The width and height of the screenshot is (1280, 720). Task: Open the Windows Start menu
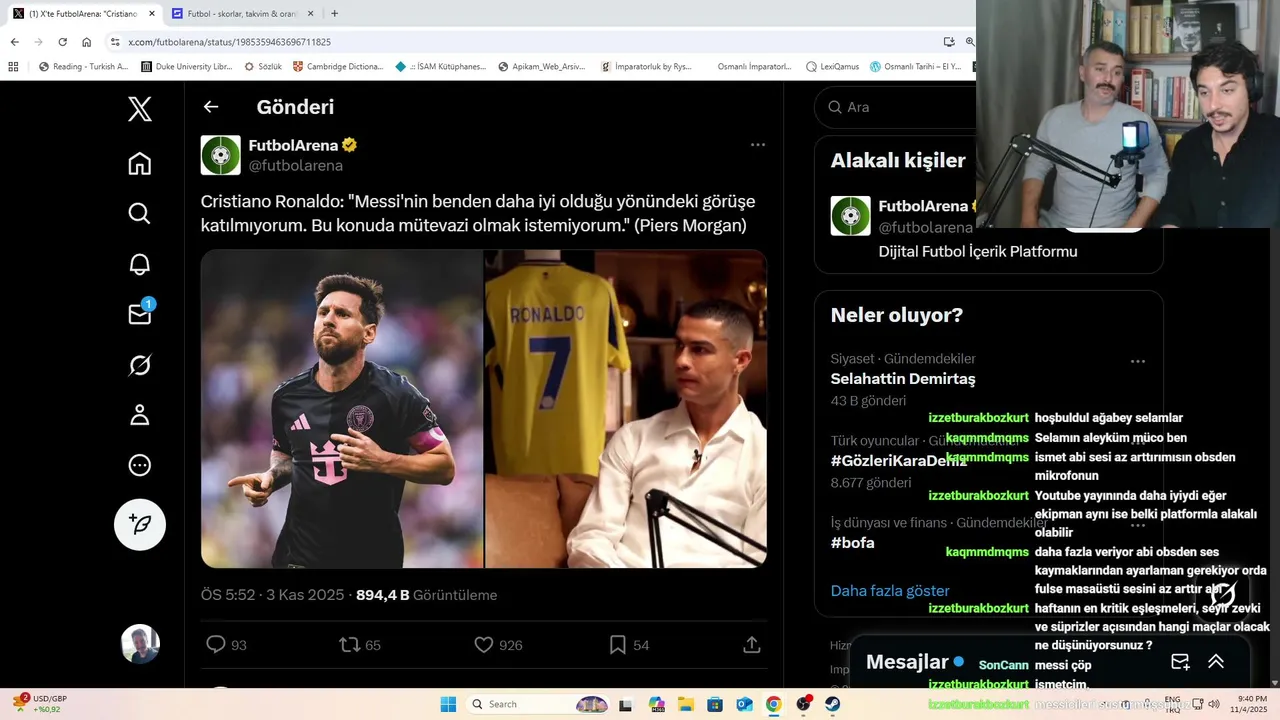click(x=448, y=704)
